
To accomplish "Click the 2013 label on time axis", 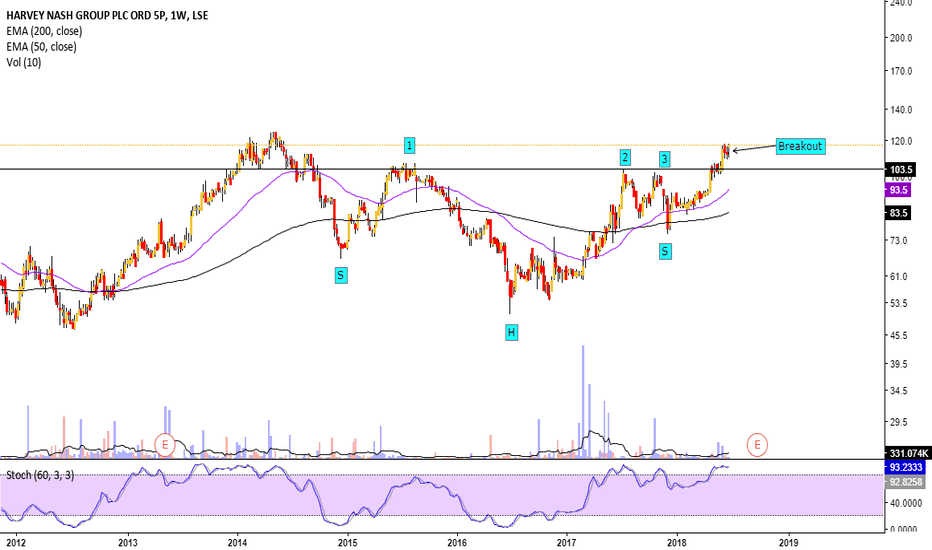I will tap(128, 542).
